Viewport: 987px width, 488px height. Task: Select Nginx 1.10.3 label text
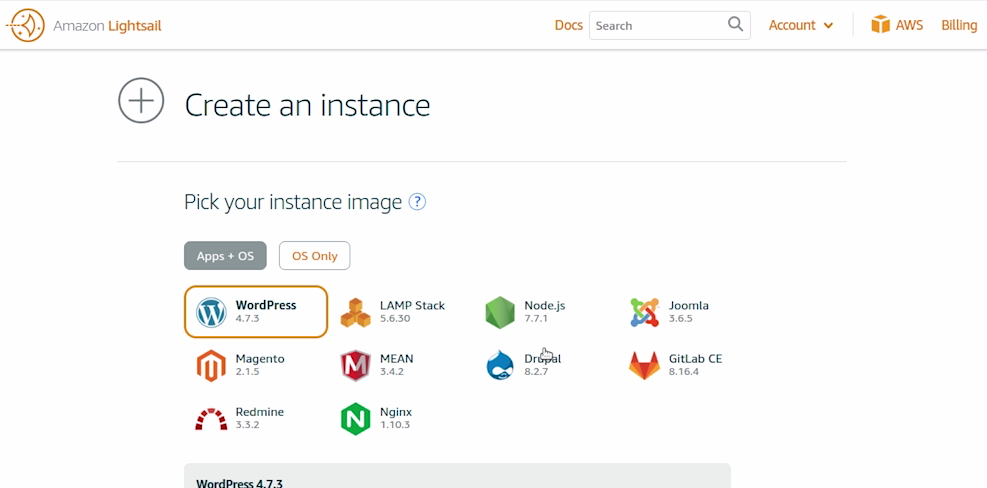click(x=396, y=417)
